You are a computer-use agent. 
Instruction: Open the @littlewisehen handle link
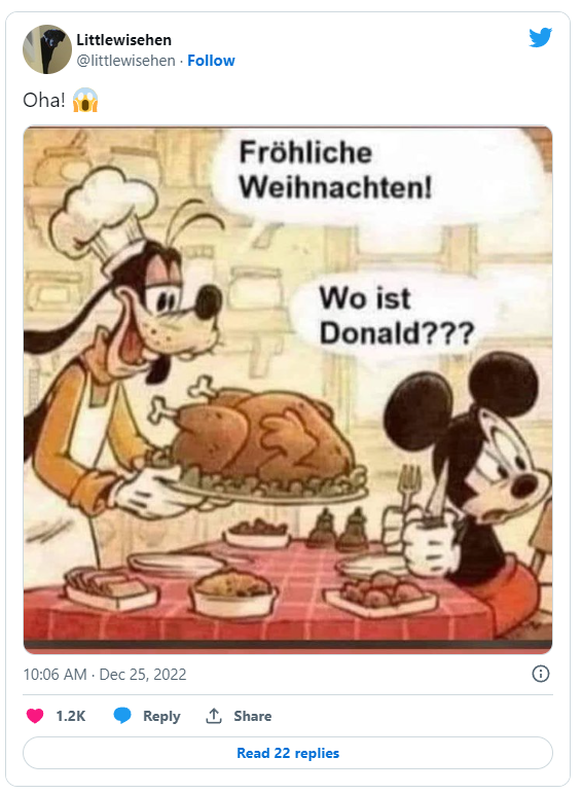[126, 60]
